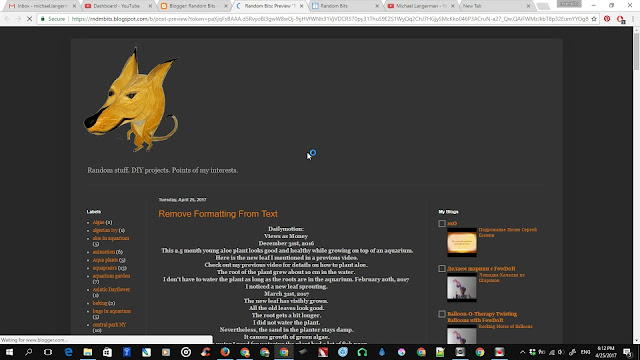Switch to the Blogger: Random Bits tab
Viewport: 640px width, 360px height.
click(x=192, y=6)
